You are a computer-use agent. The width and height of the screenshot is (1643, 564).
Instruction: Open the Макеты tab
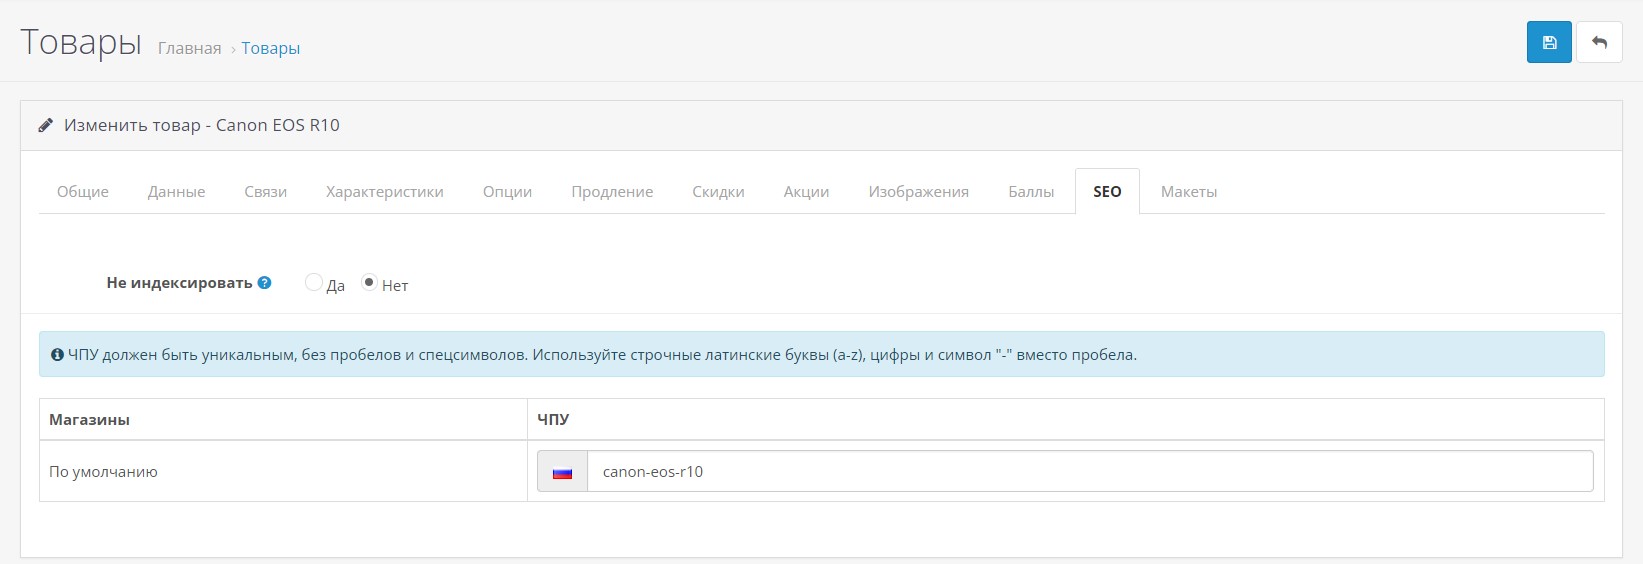click(1189, 191)
